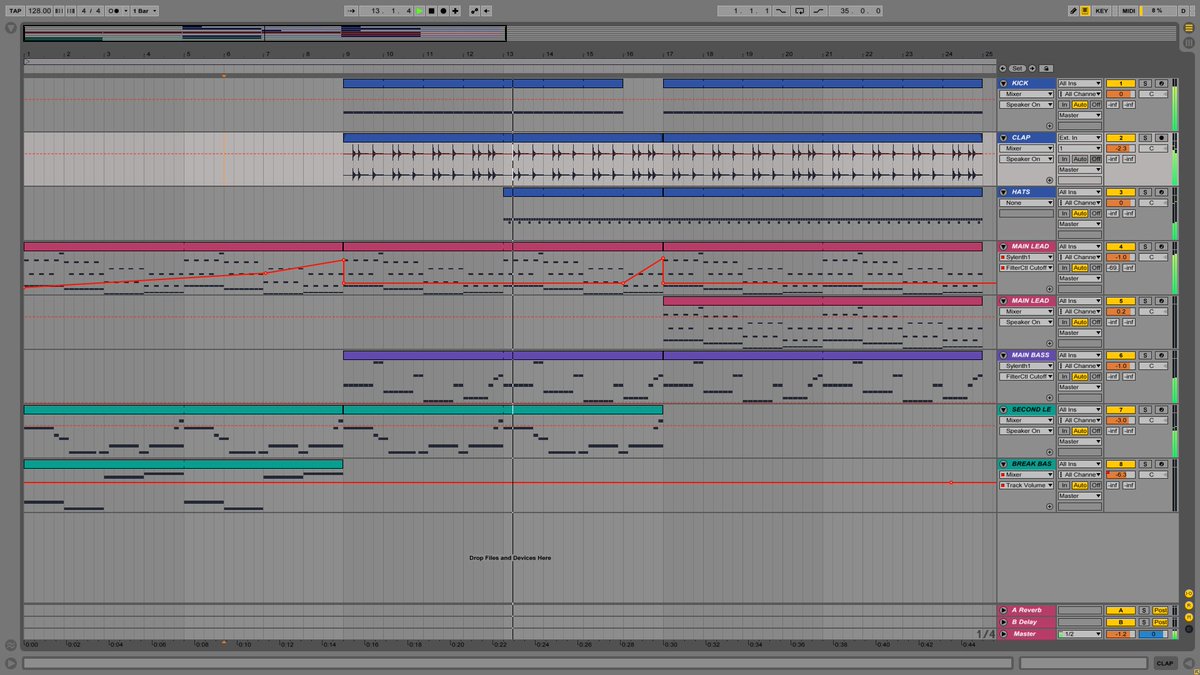Click the global arrangement record circle icon
1200x675 pixels.
coord(443,9)
